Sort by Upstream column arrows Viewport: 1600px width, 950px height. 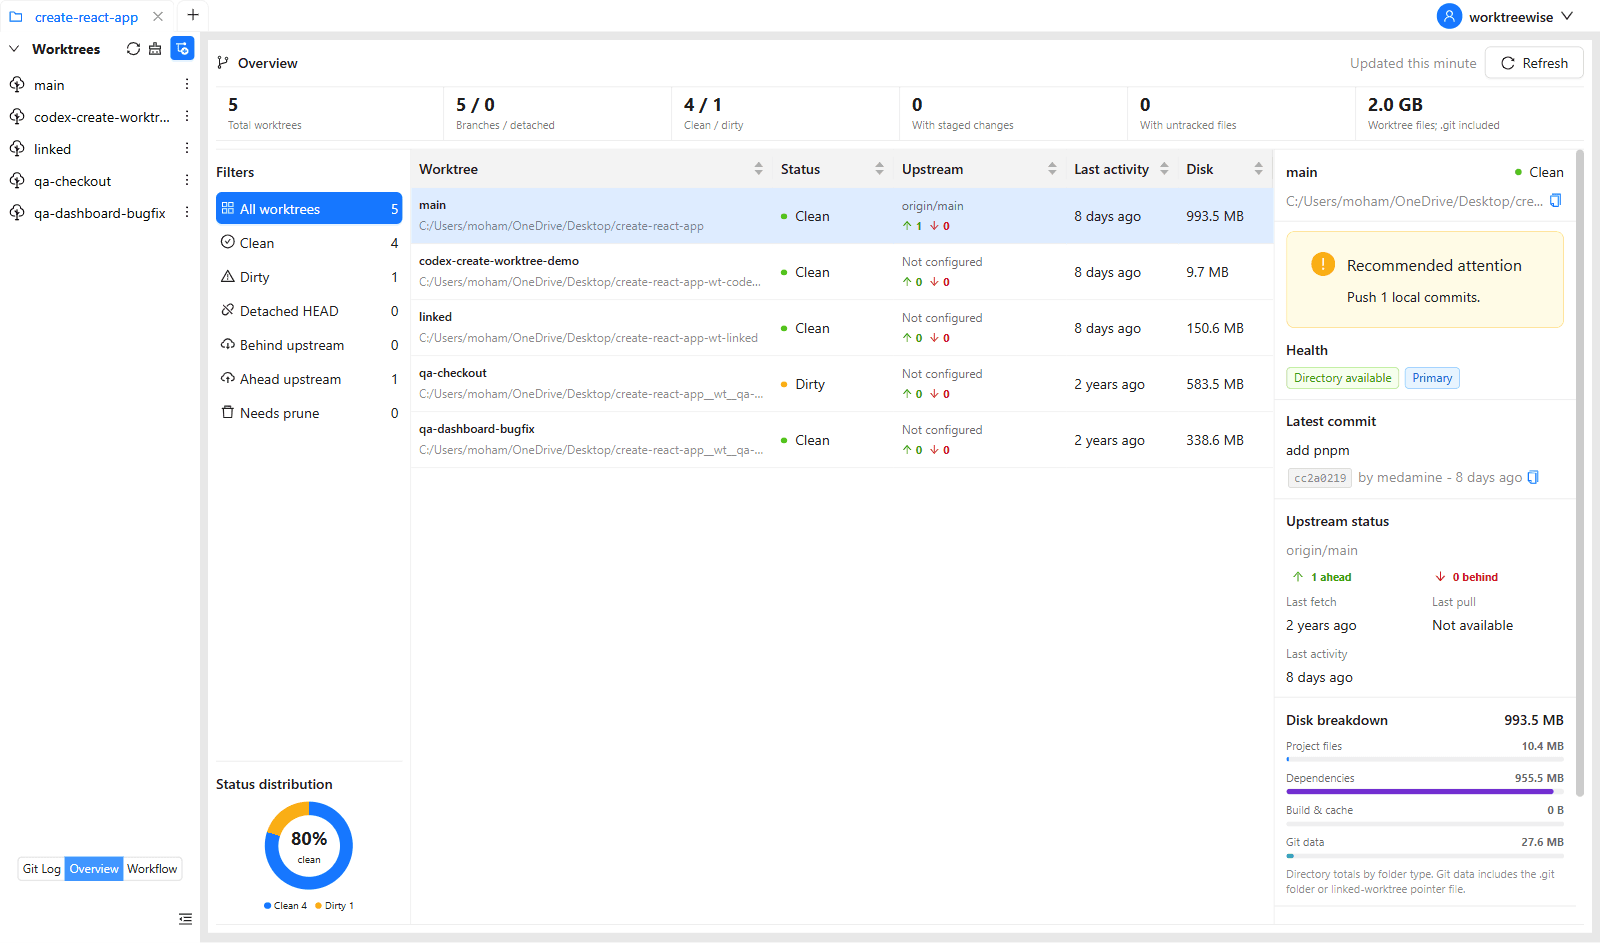(1052, 169)
